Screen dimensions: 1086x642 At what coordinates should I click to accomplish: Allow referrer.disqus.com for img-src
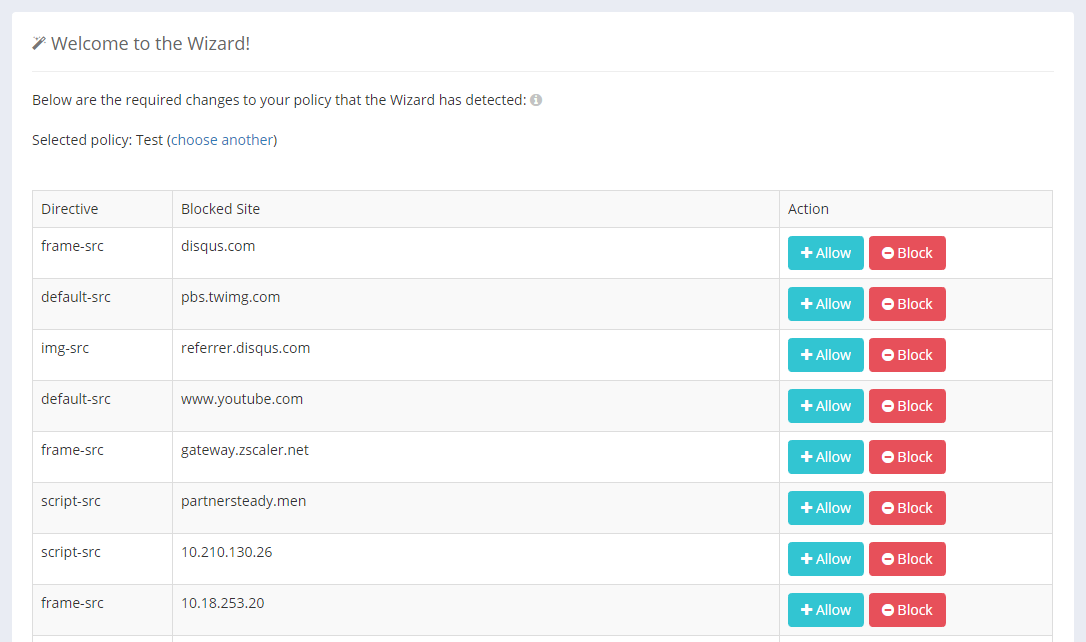coord(825,355)
